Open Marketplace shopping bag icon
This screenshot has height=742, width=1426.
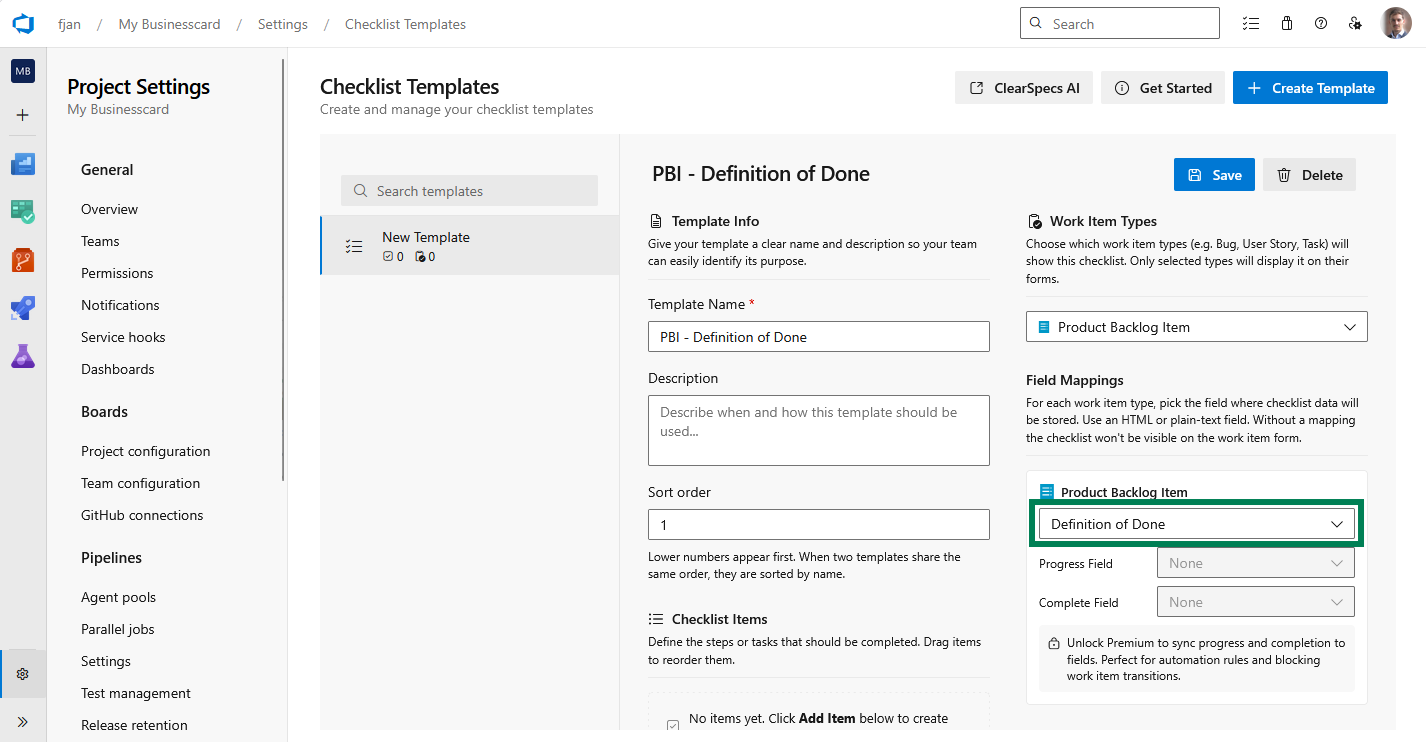(1287, 24)
